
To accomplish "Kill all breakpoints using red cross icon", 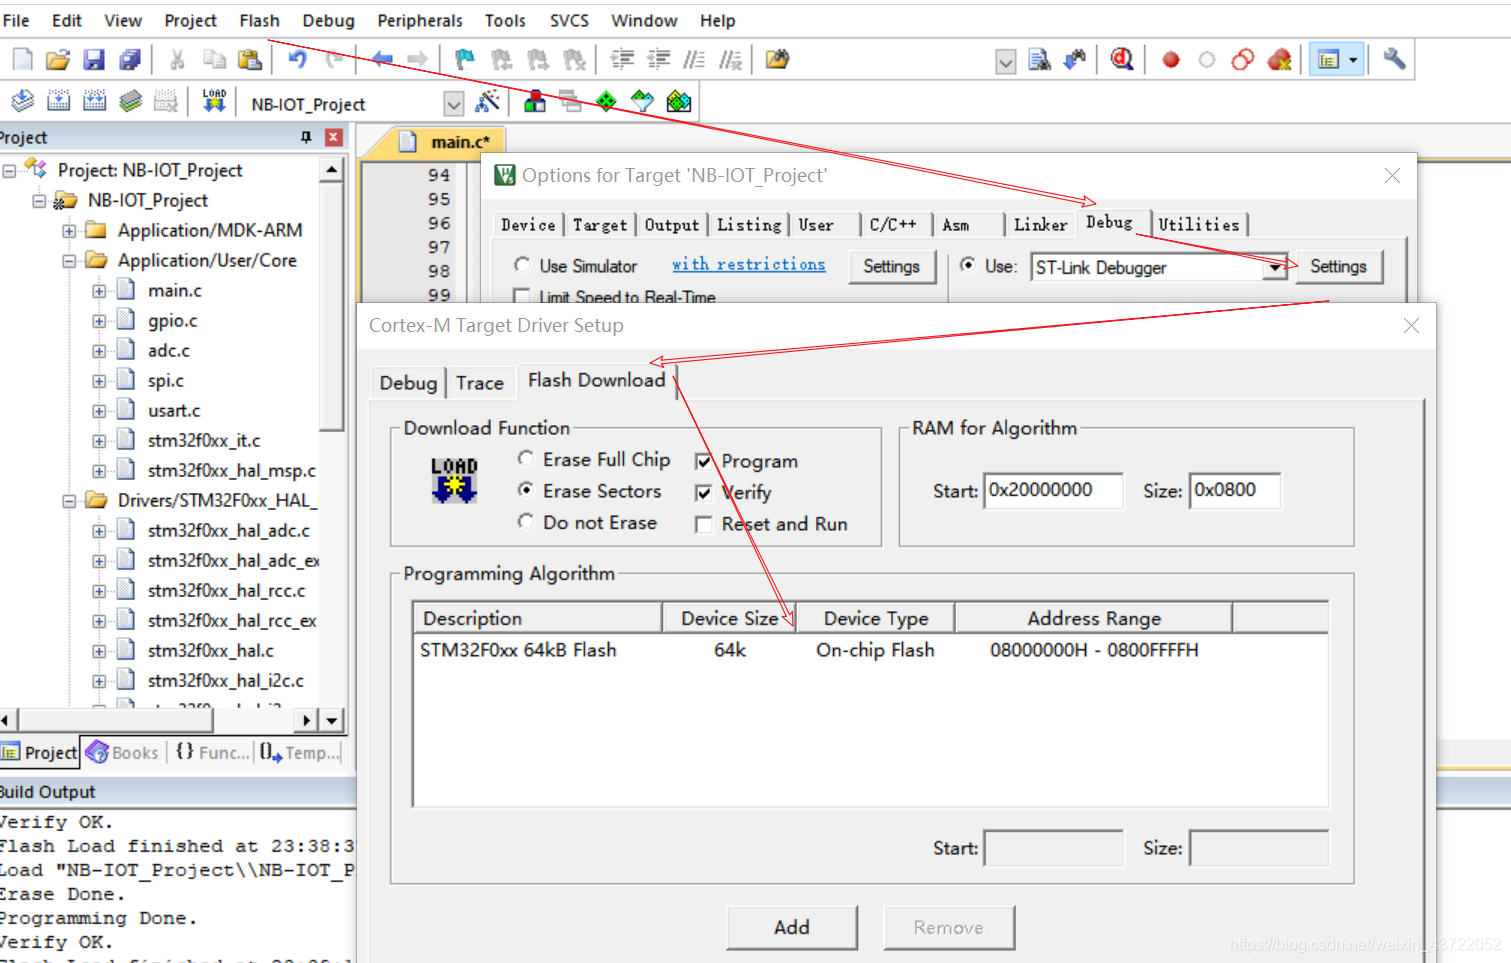I will 1280,60.
